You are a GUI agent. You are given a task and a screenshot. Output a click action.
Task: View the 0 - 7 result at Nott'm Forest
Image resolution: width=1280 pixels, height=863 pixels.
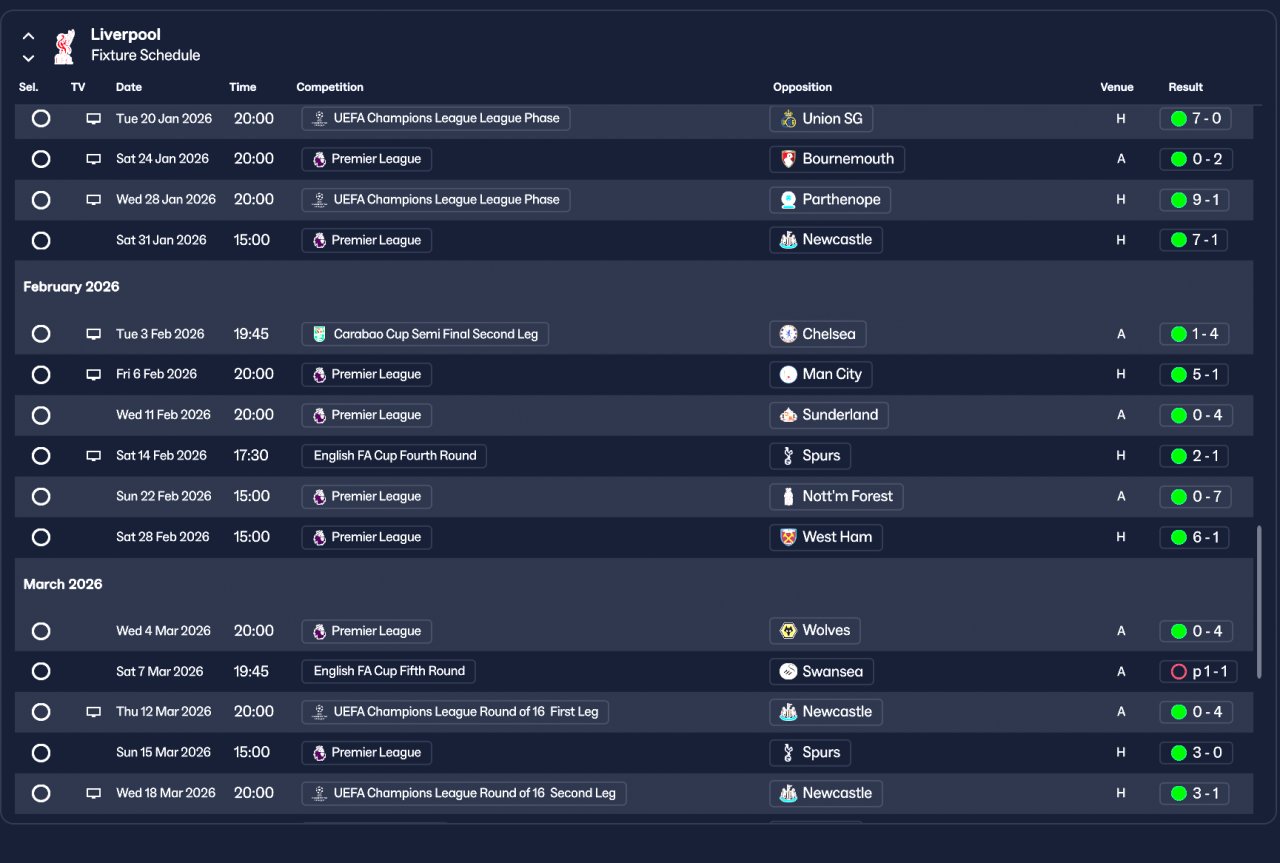1196,496
